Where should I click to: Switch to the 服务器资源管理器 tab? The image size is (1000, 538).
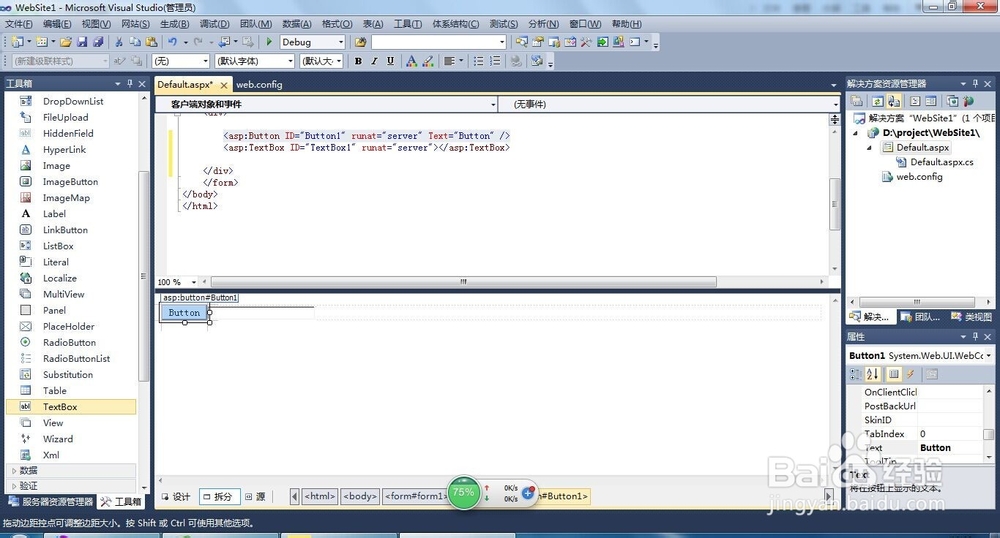pyautogui.click(x=51, y=502)
